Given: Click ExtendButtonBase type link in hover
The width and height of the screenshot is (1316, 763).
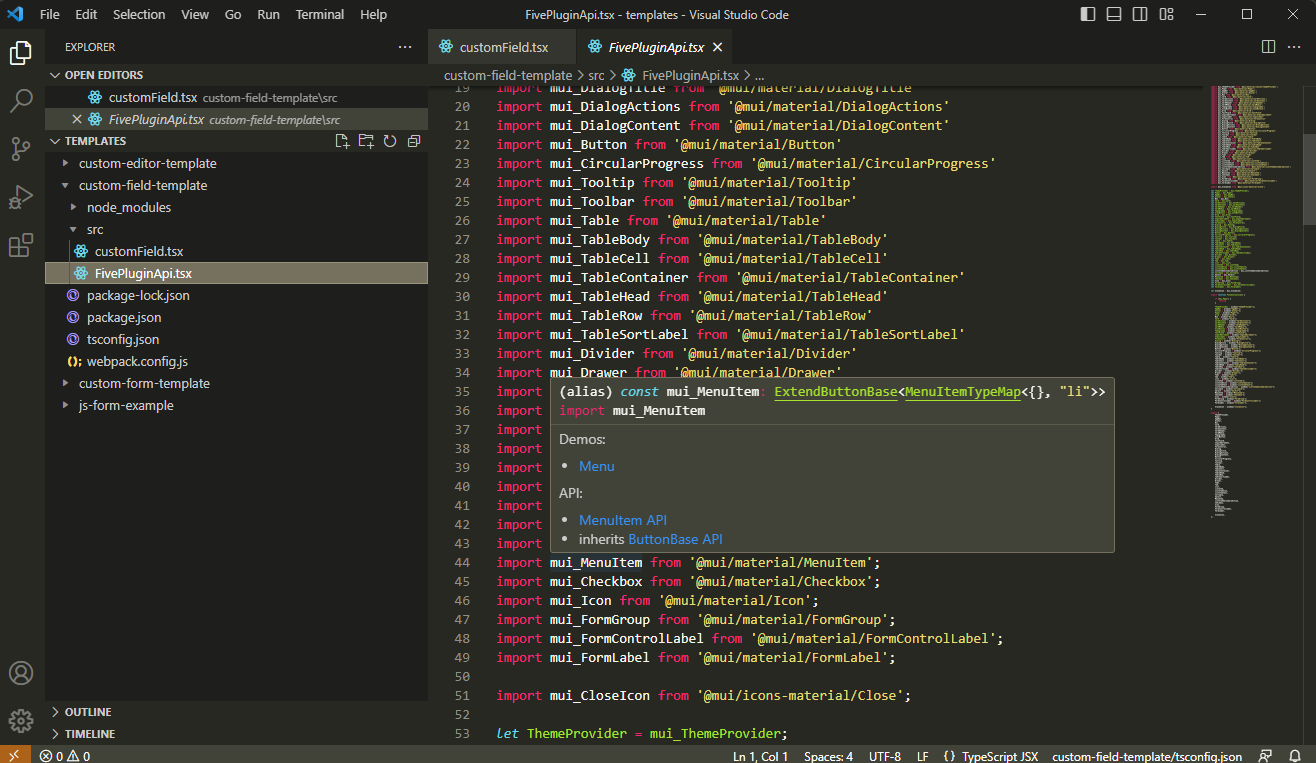Looking at the screenshot, I should [x=835, y=392].
